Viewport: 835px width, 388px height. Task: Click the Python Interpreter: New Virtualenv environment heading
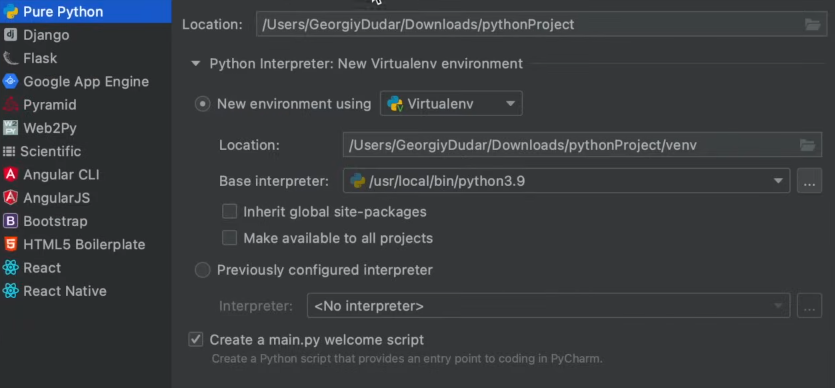pos(366,64)
